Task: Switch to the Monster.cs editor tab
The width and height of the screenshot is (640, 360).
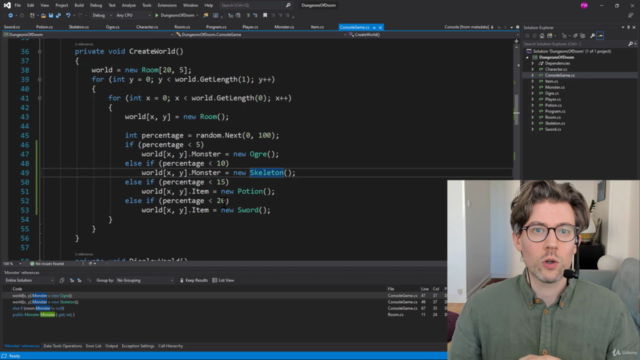Action: (284, 27)
